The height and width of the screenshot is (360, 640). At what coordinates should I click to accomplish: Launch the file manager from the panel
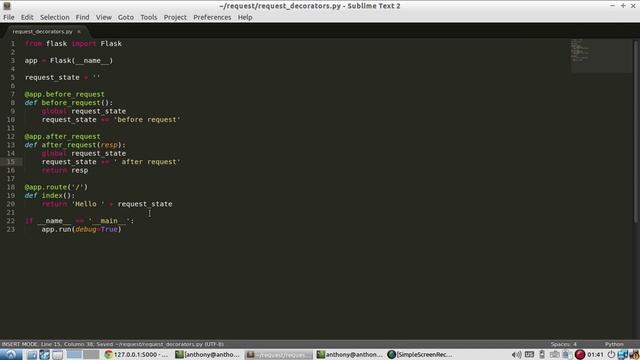point(32,355)
